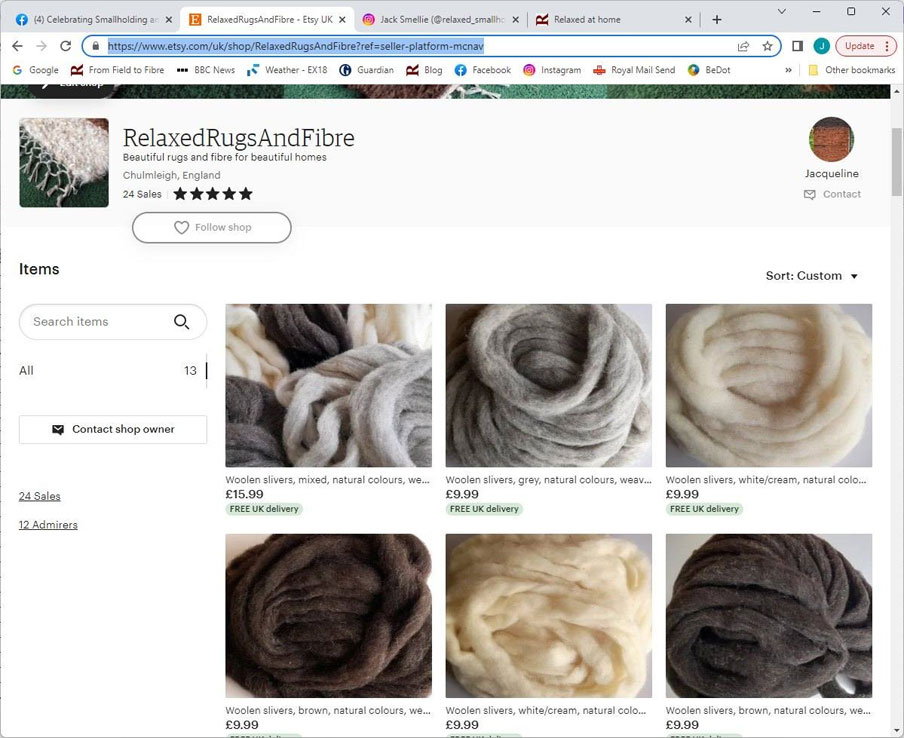Bookmark this page with the star icon
Viewport: 904px width, 738px height.
coord(767,46)
